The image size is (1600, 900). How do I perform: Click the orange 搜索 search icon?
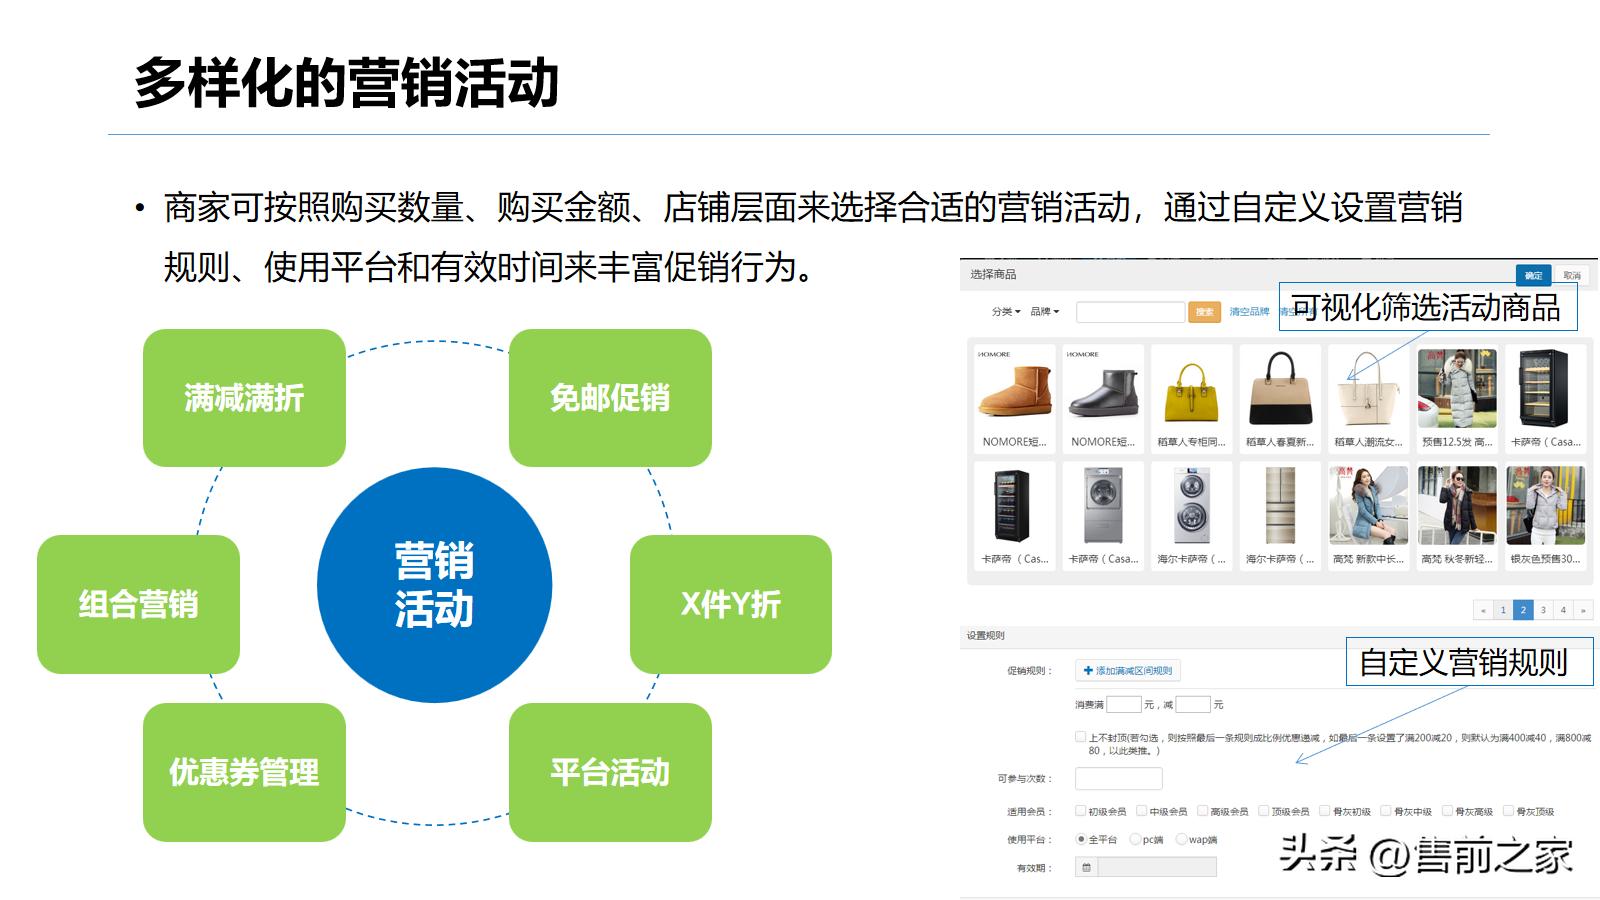(1203, 311)
